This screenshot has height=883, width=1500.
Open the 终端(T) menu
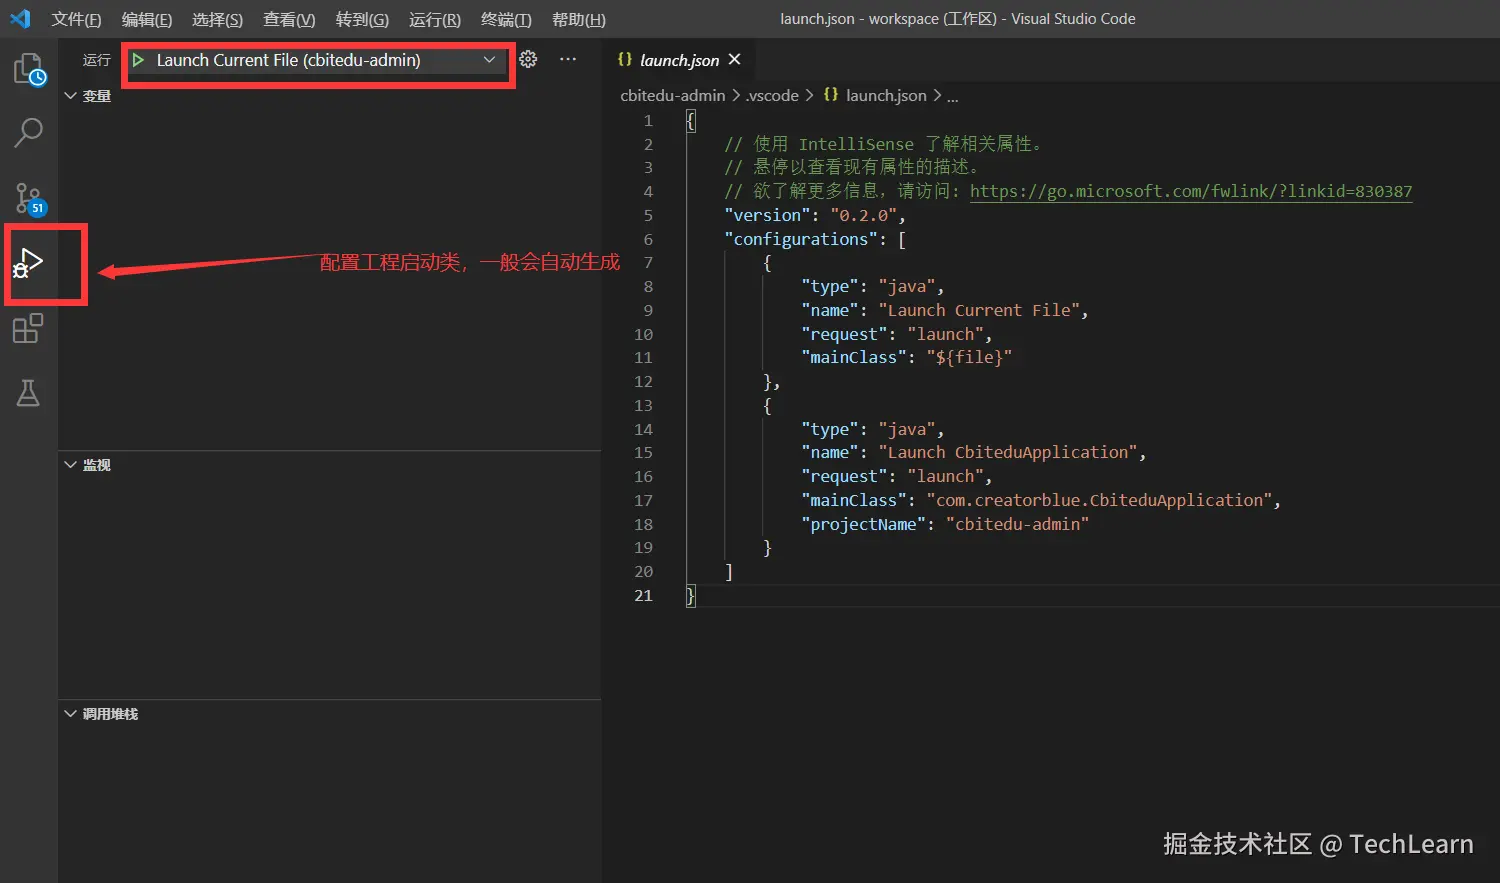tap(506, 19)
